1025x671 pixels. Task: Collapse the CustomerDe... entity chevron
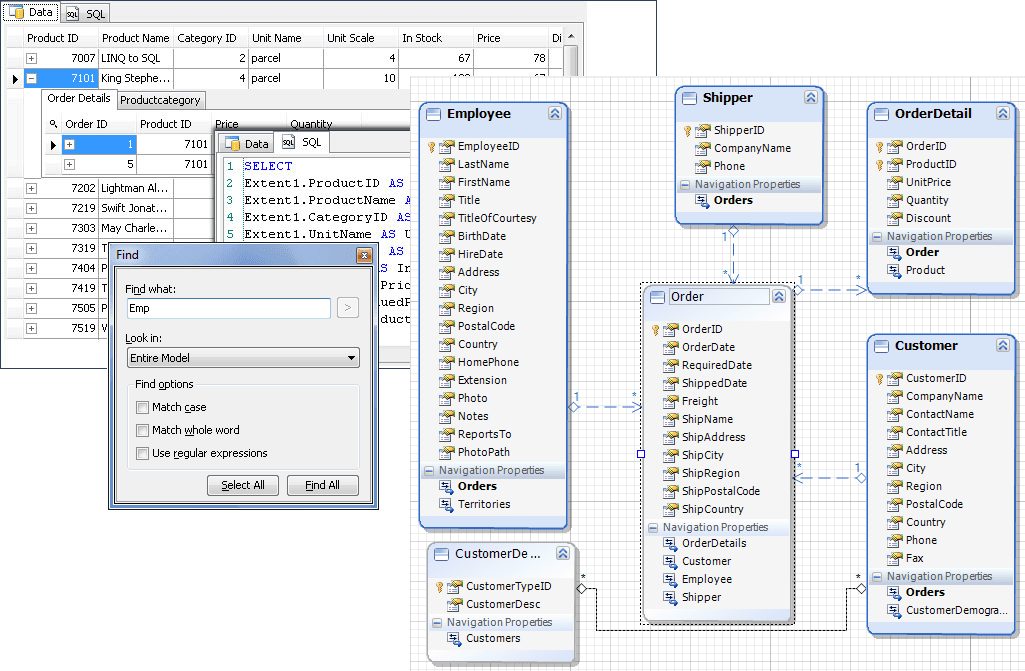563,553
